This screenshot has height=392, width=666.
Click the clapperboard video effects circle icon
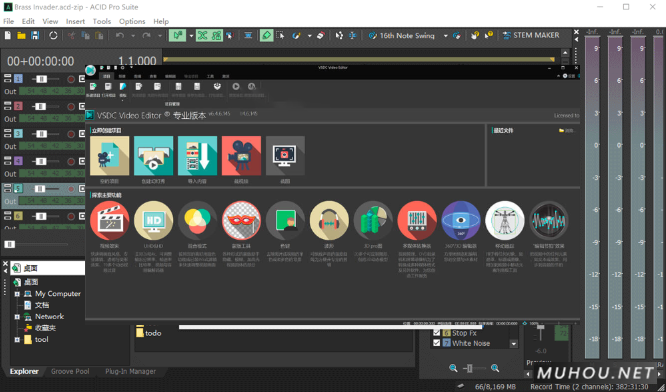click(110, 220)
